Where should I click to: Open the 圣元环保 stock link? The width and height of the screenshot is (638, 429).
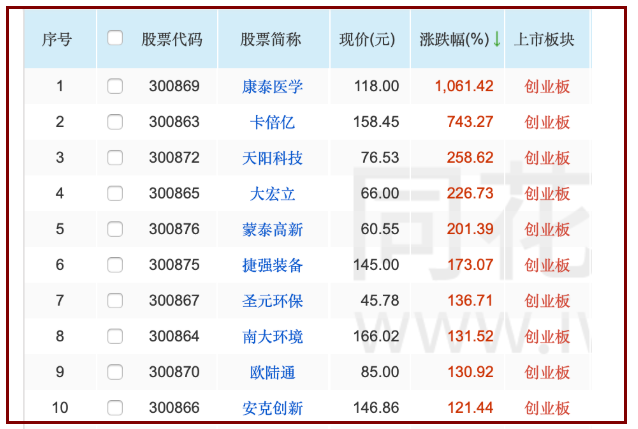pos(272,301)
